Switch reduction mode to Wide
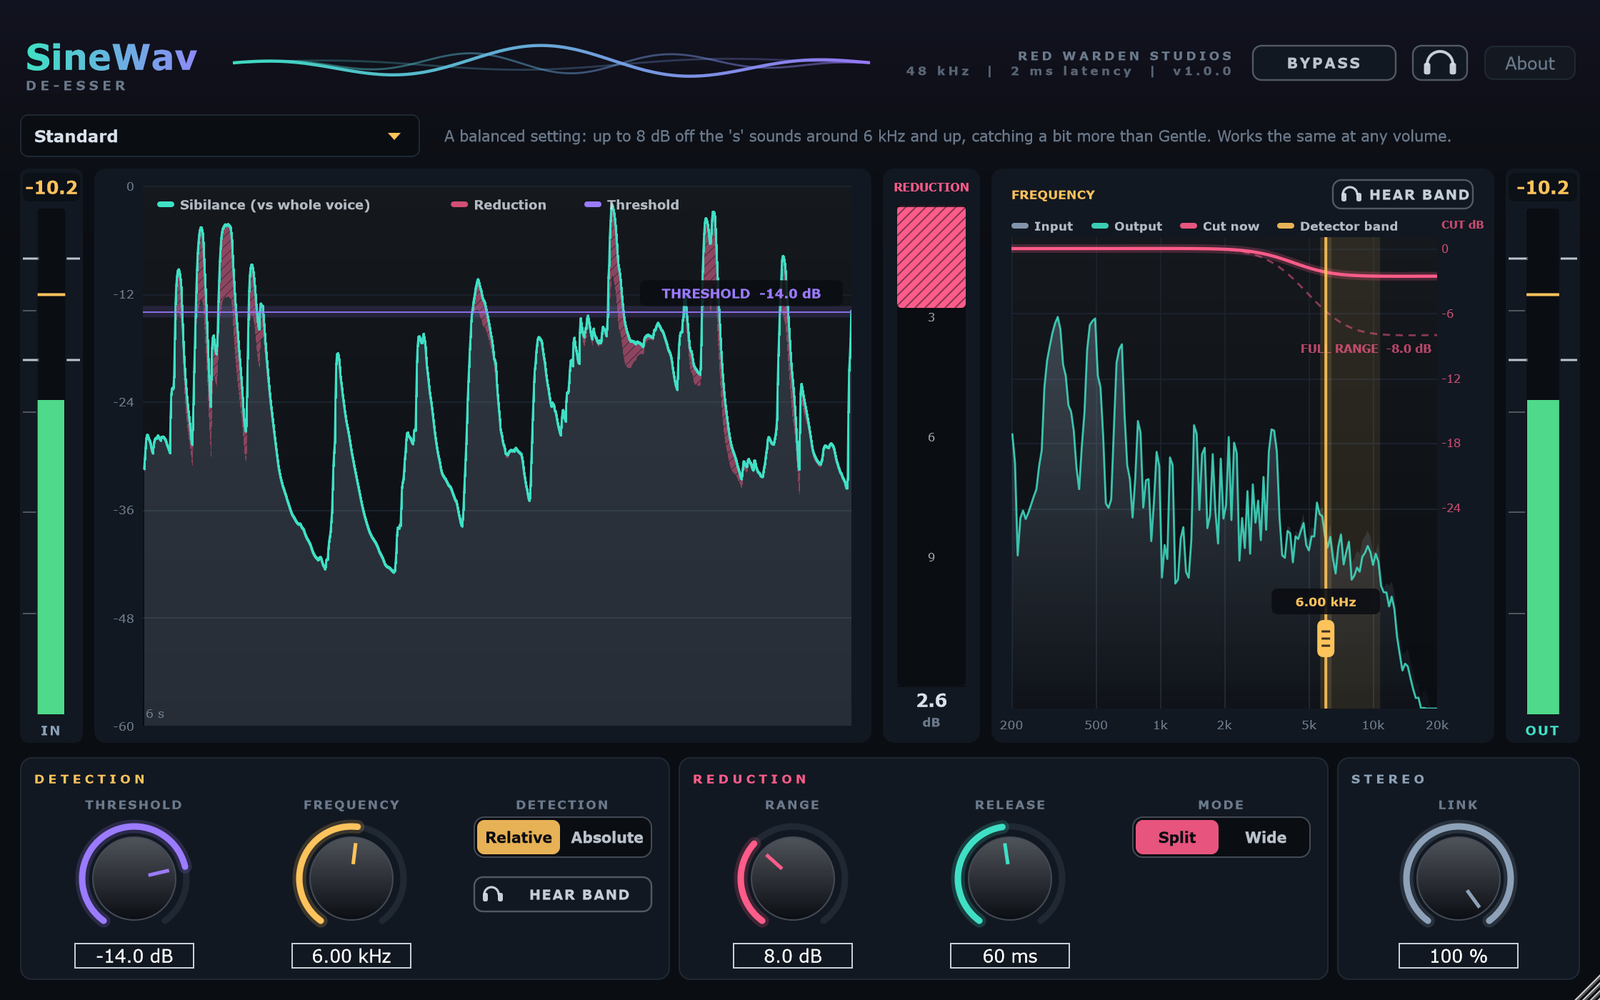 click(1265, 837)
